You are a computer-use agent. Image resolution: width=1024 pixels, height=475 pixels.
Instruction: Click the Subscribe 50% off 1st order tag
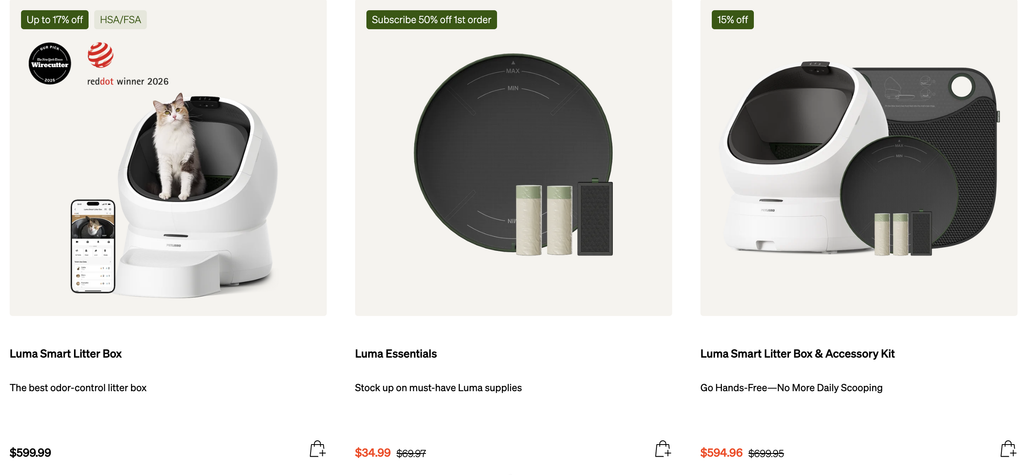pos(431,20)
